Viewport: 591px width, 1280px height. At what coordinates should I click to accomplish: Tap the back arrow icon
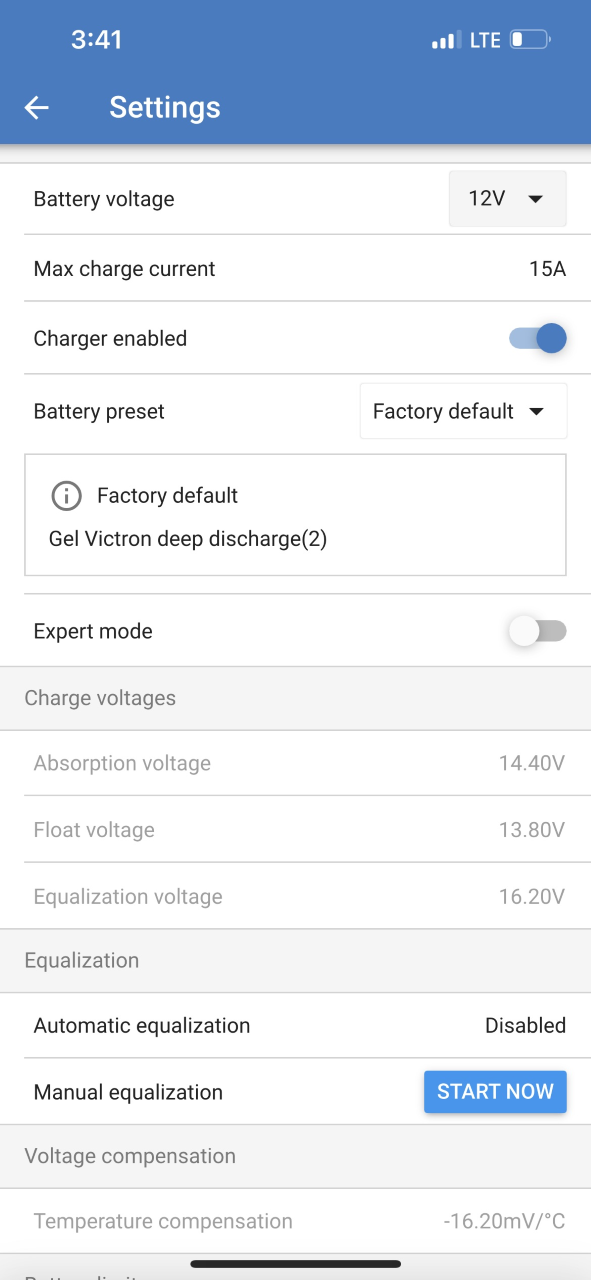tap(37, 108)
